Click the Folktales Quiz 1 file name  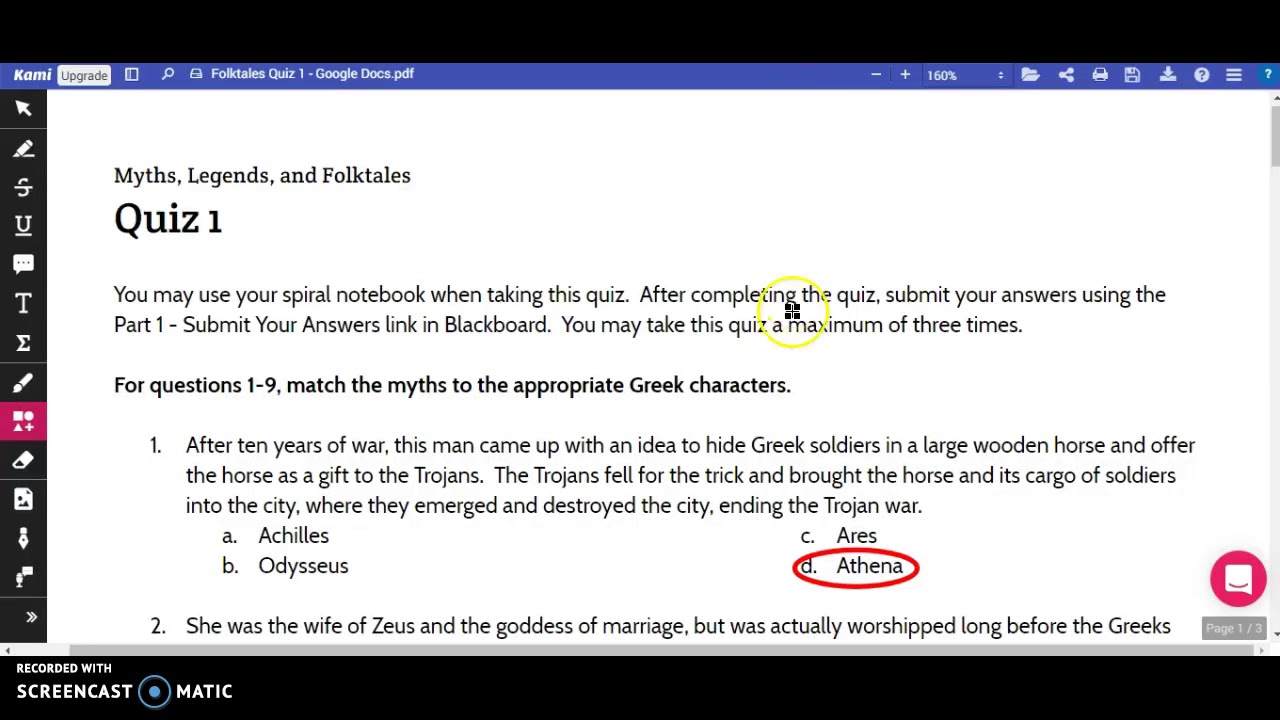click(x=312, y=74)
